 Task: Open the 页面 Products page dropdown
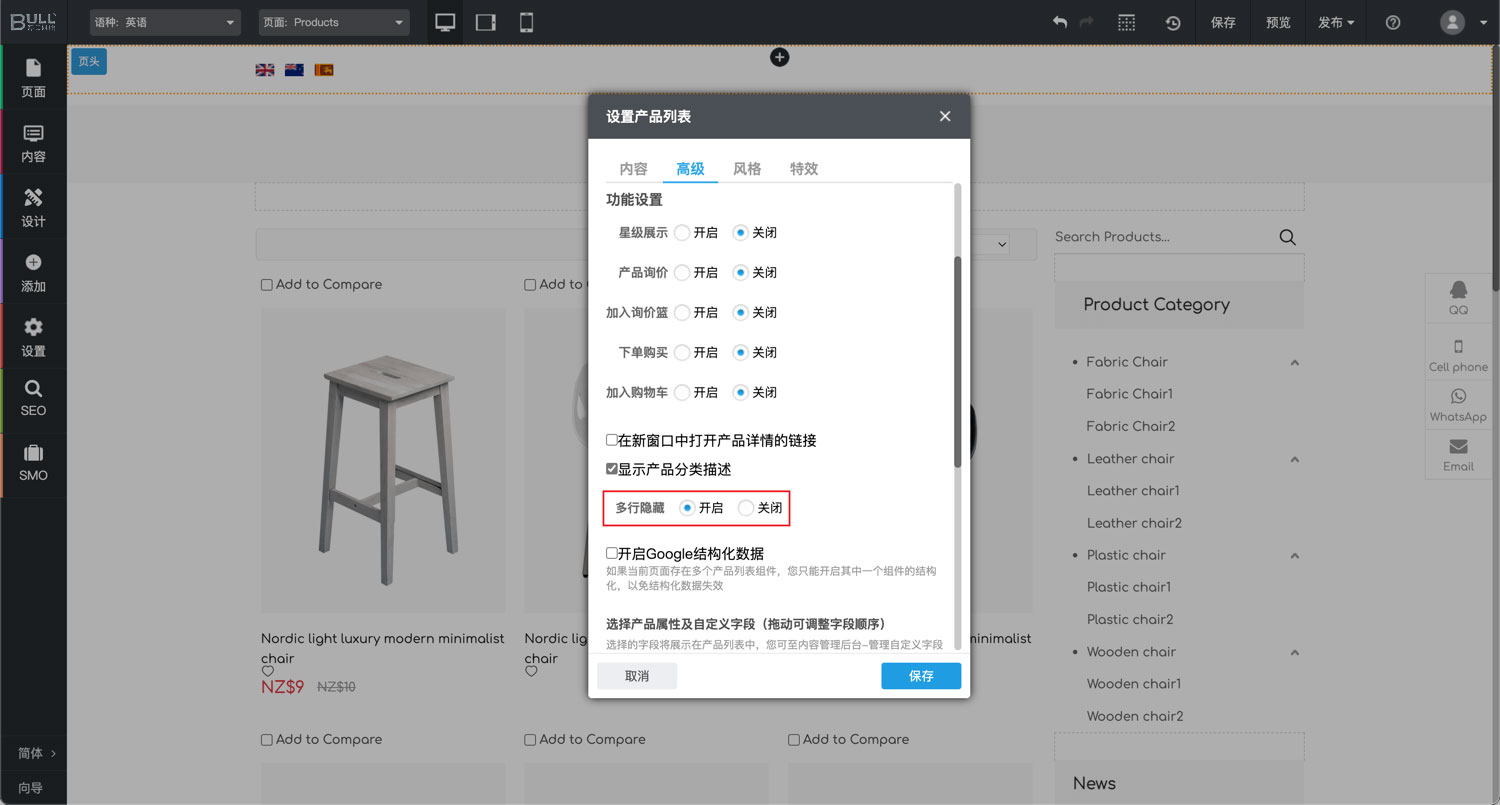click(x=333, y=22)
